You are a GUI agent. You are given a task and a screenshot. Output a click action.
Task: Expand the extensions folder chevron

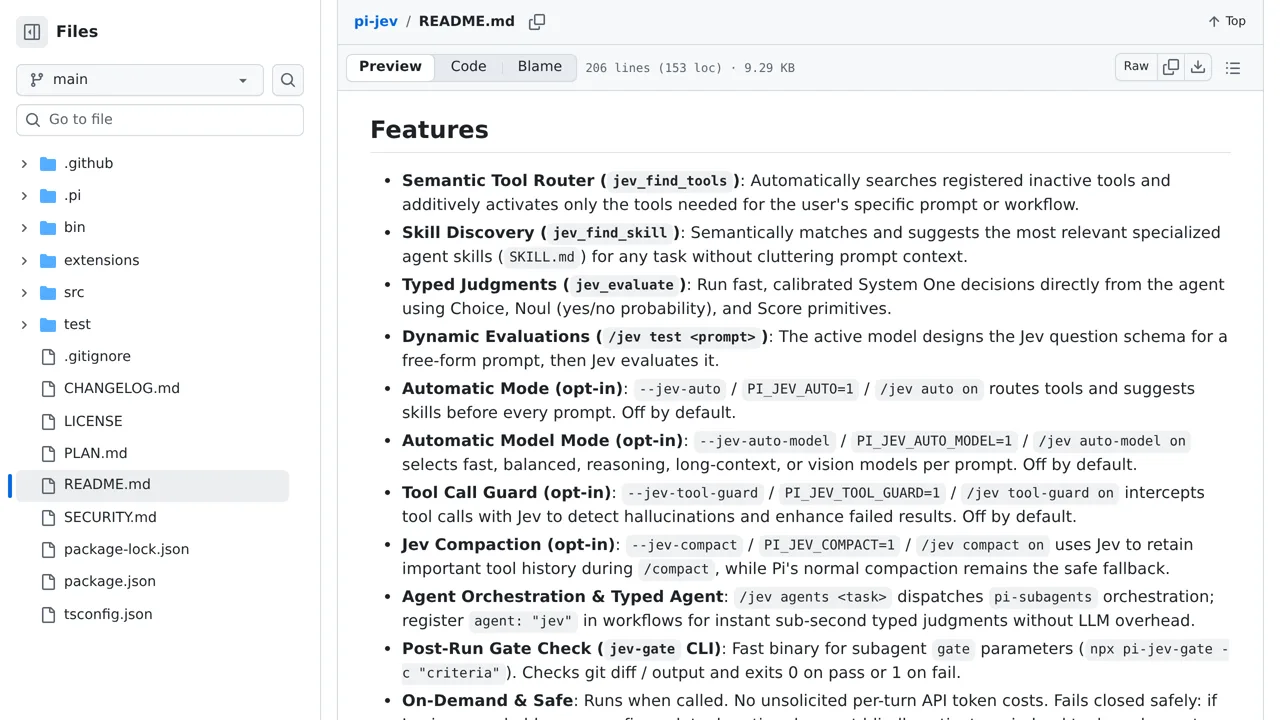(24, 260)
